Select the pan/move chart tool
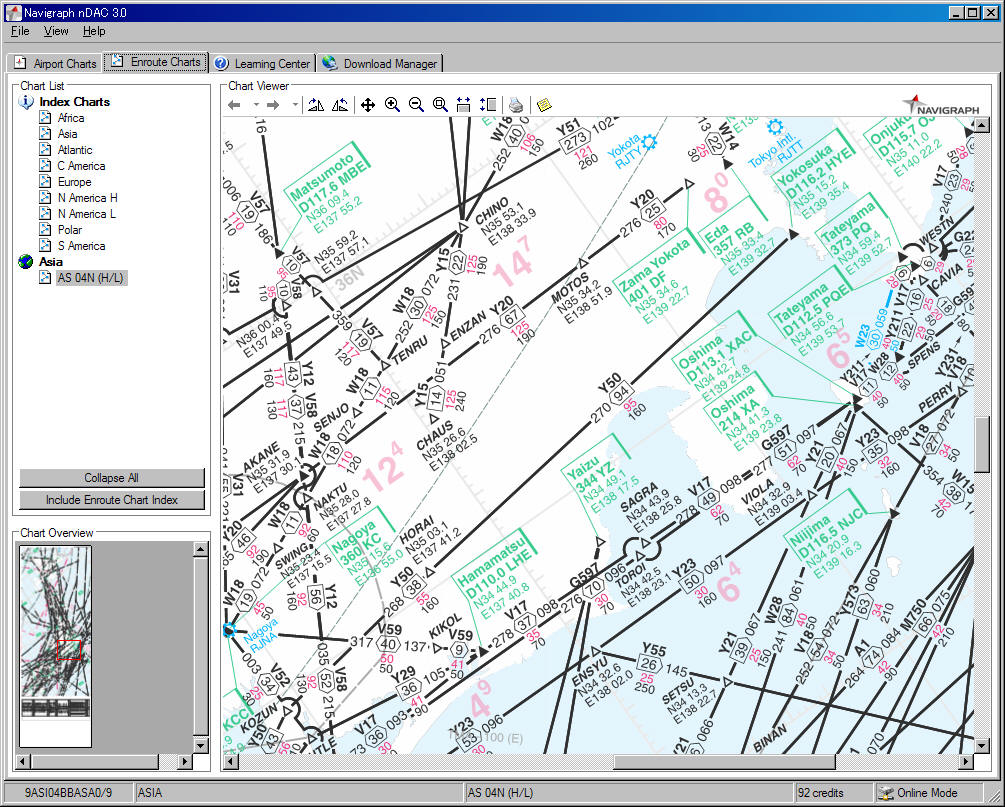Viewport: 1005px width, 807px height. (x=368, y=105)
